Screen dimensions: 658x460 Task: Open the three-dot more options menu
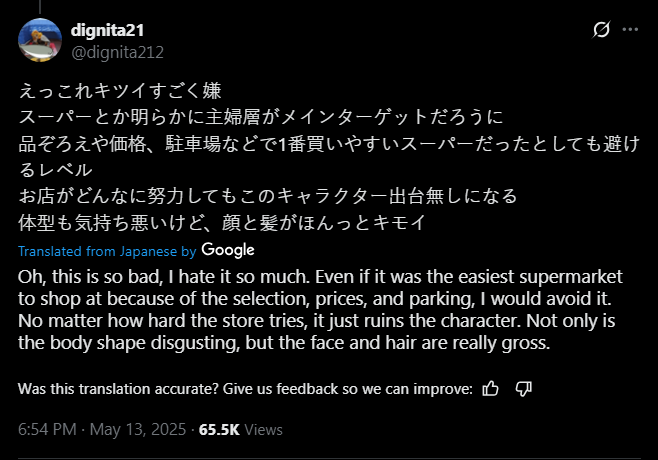click(x=630, y=31)
